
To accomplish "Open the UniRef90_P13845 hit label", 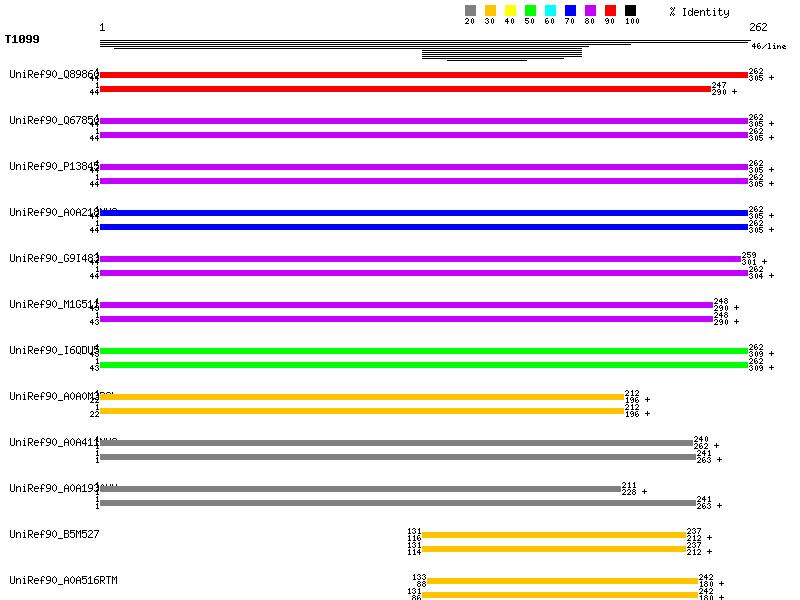I will (53, 166).
